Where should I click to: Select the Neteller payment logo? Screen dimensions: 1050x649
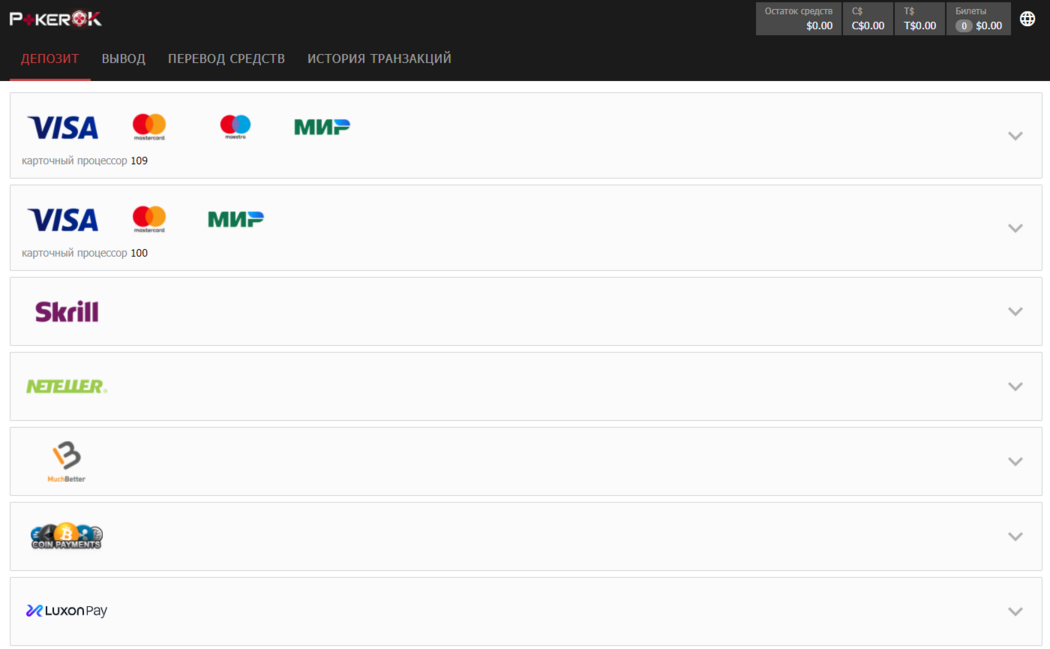(66, 386)
